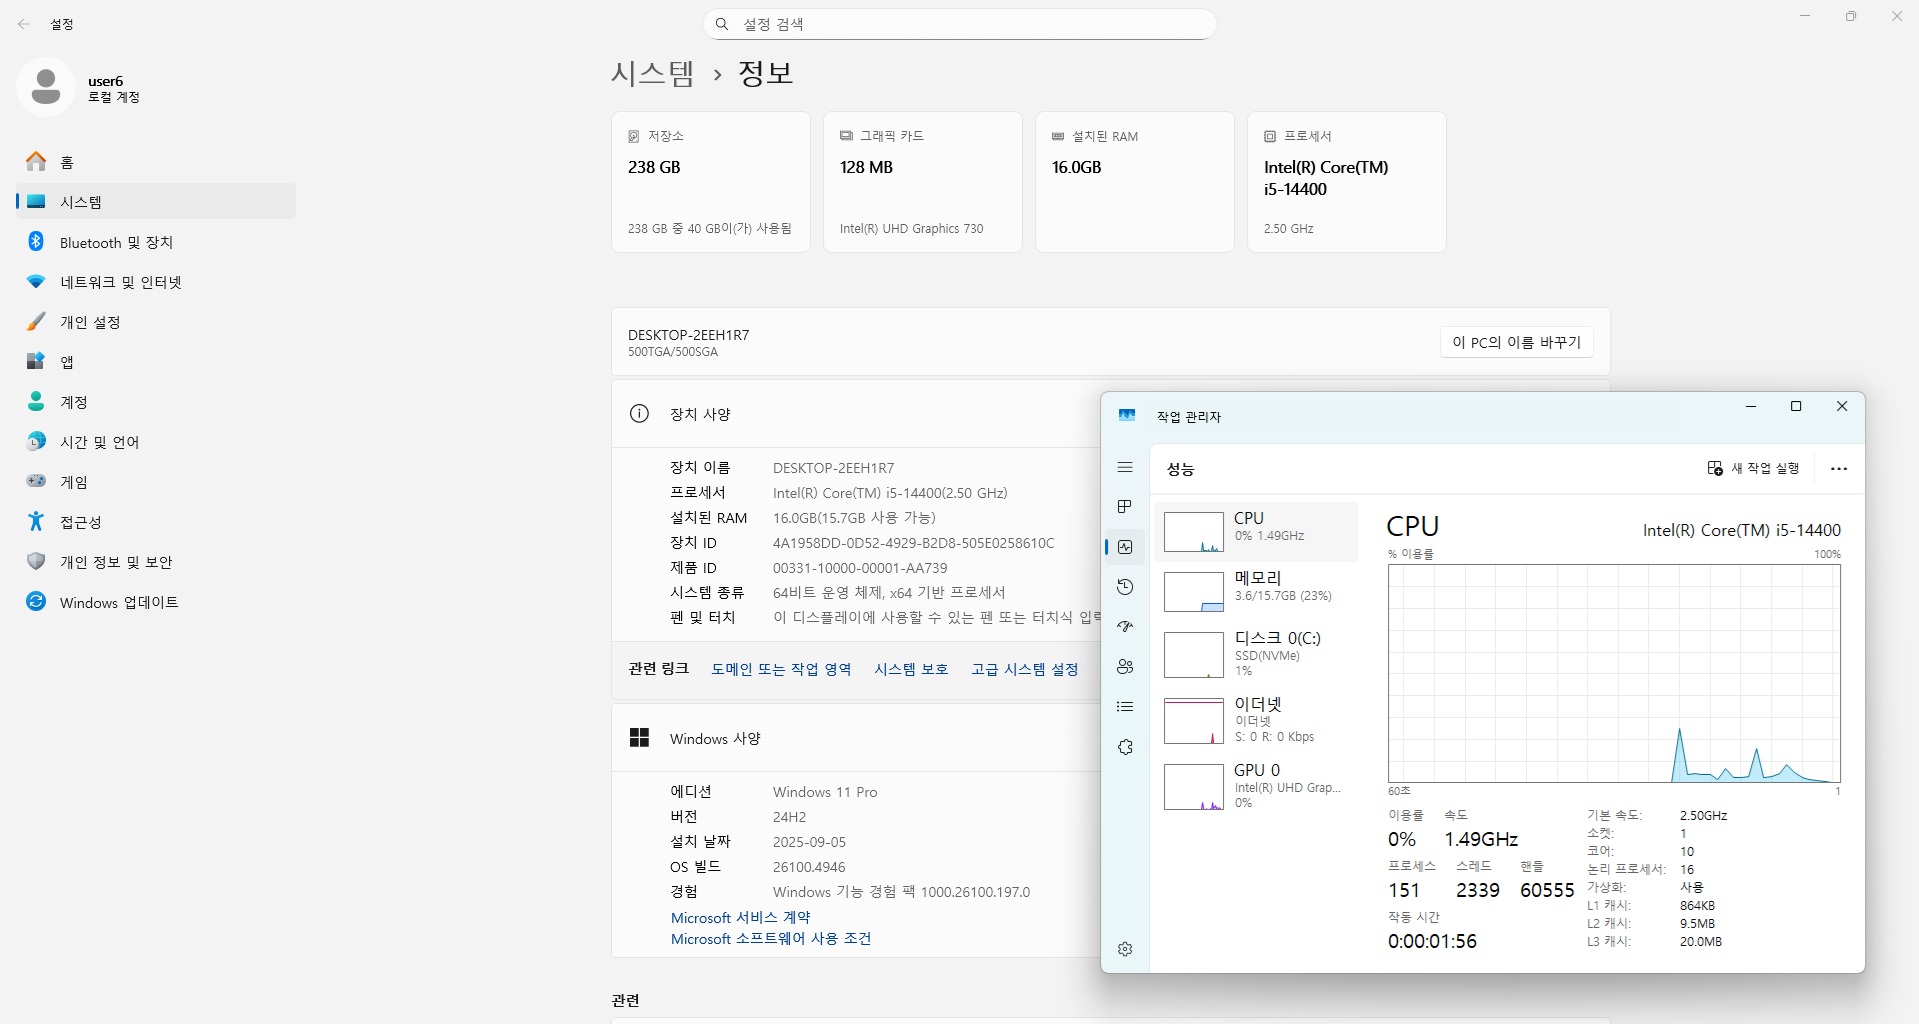
Task: Open the 저장소 238 GB card
Action: pyautogui.click(x=711, y=182)
